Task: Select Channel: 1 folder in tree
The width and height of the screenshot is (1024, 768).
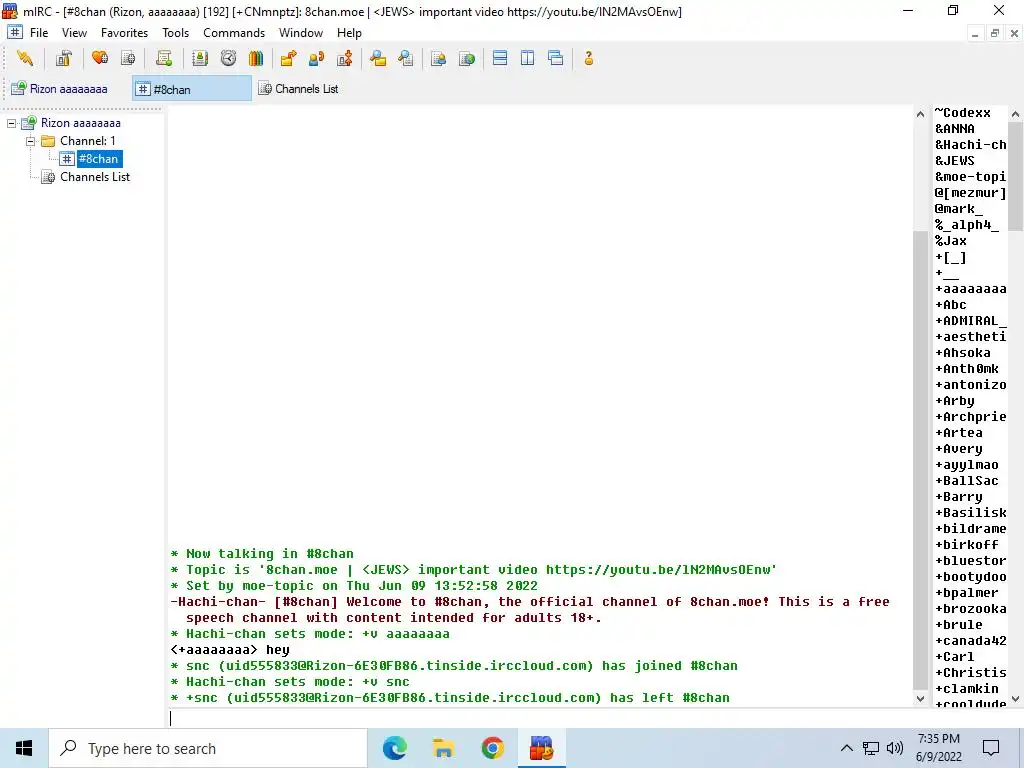Action: coord(88,141)
